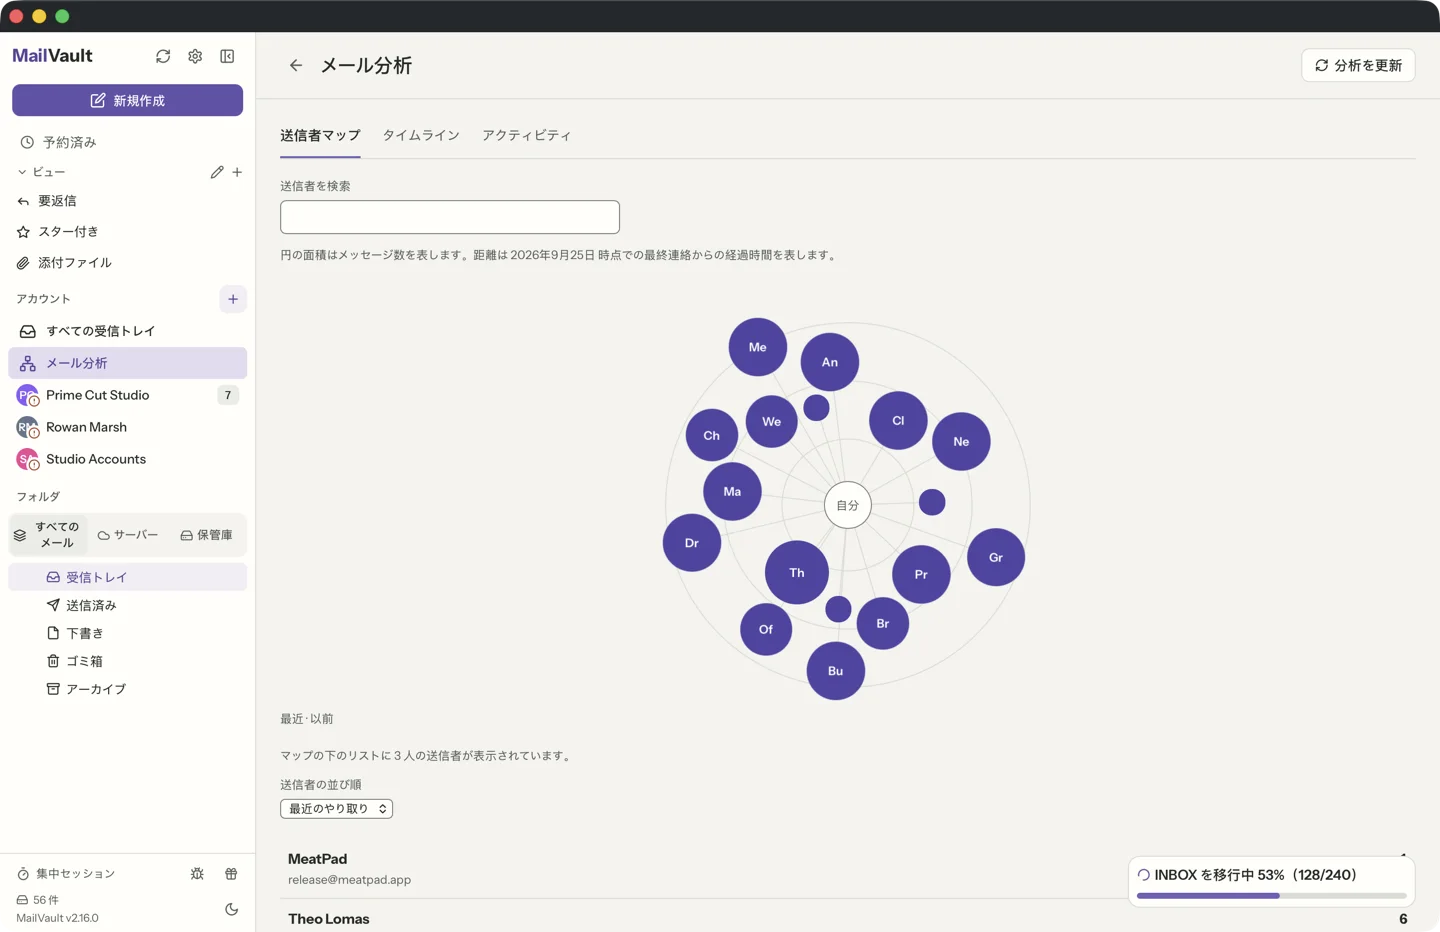Open 送信済み folder
Screen dimensions: 1440x932
point(128,605)
